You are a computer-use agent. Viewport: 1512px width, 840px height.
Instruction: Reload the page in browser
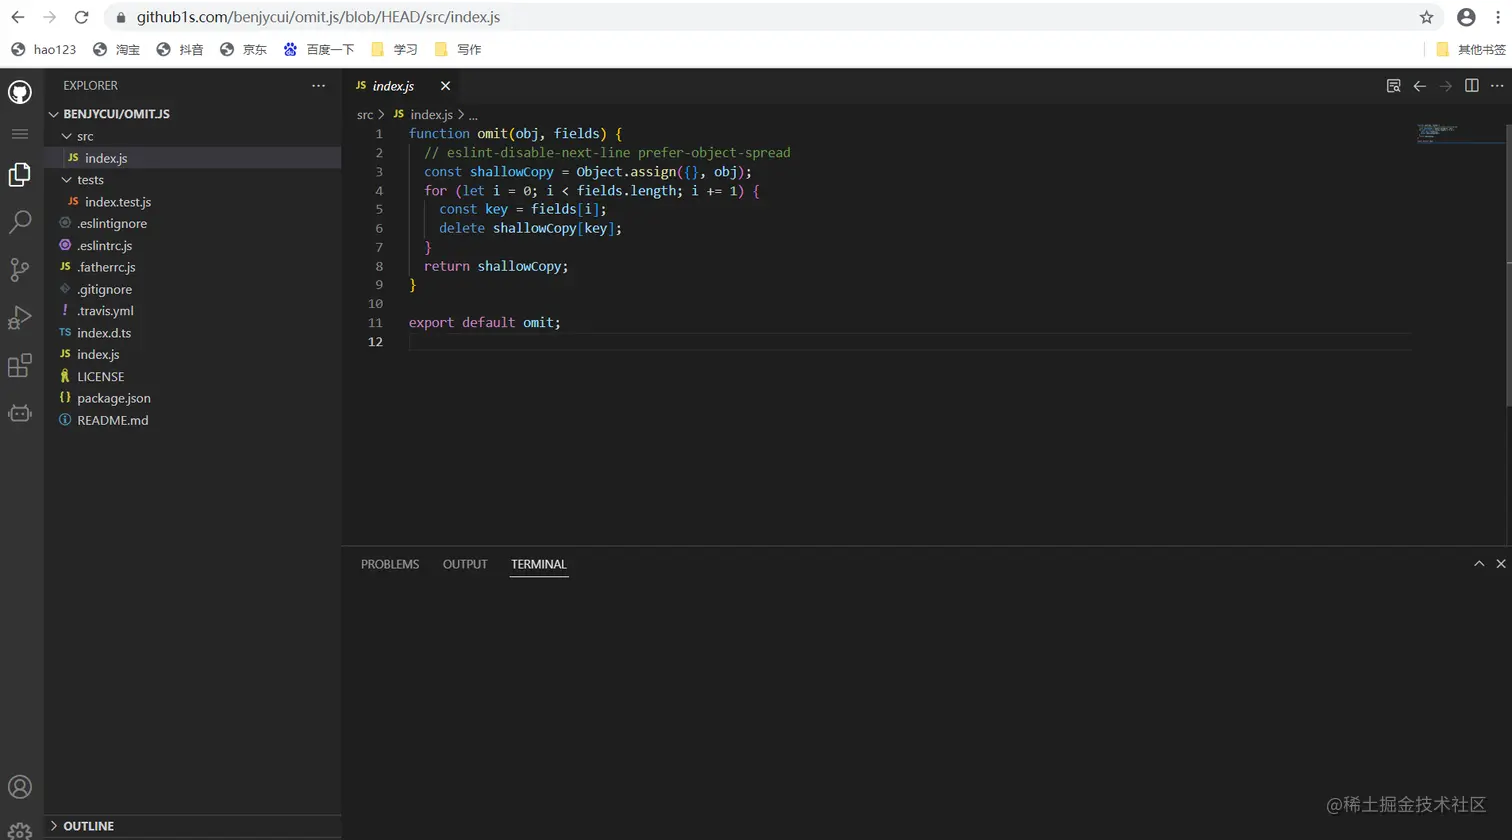coord(82,17)
